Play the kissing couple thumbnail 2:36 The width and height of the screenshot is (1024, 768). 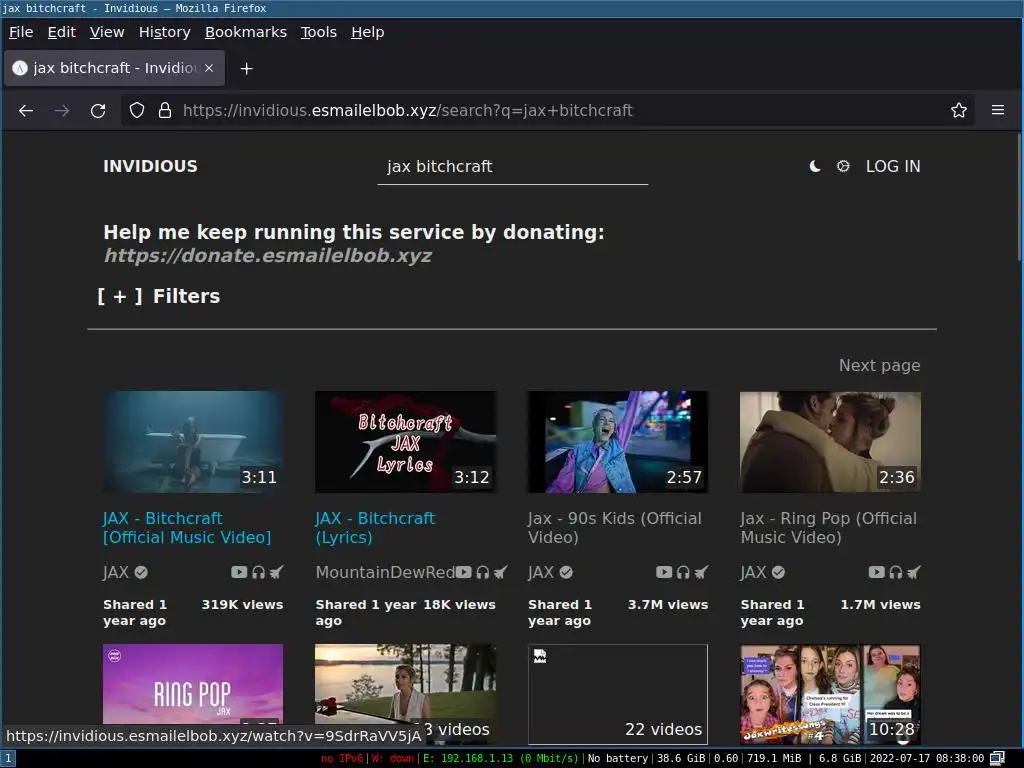click(x=831, y=442)
